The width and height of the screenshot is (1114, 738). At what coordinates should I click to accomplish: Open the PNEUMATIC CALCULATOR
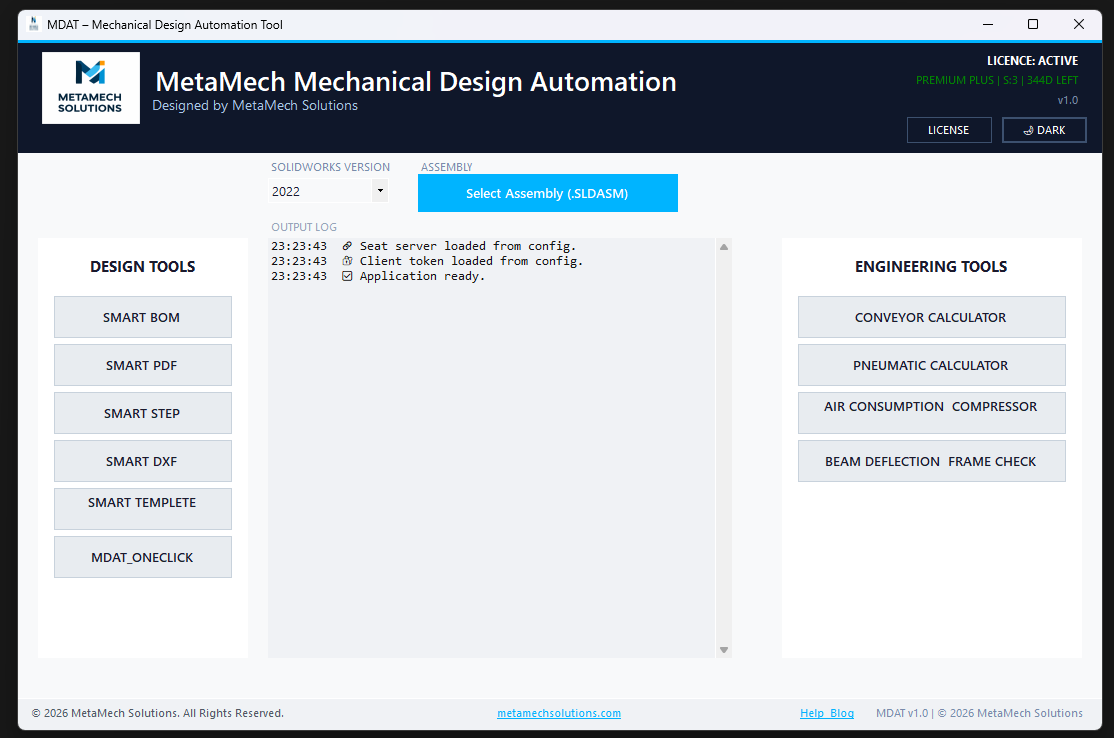pyautogui.click(x=931, y=365)
